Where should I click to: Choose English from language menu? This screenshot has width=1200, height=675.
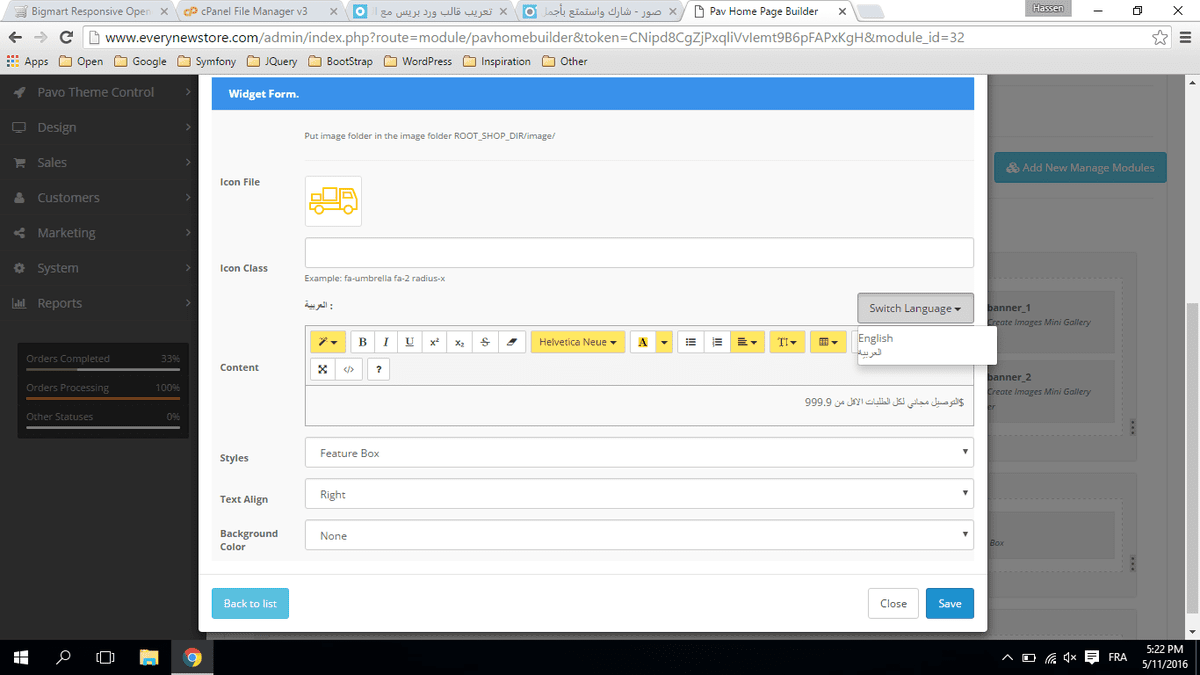tap(876, 339)
